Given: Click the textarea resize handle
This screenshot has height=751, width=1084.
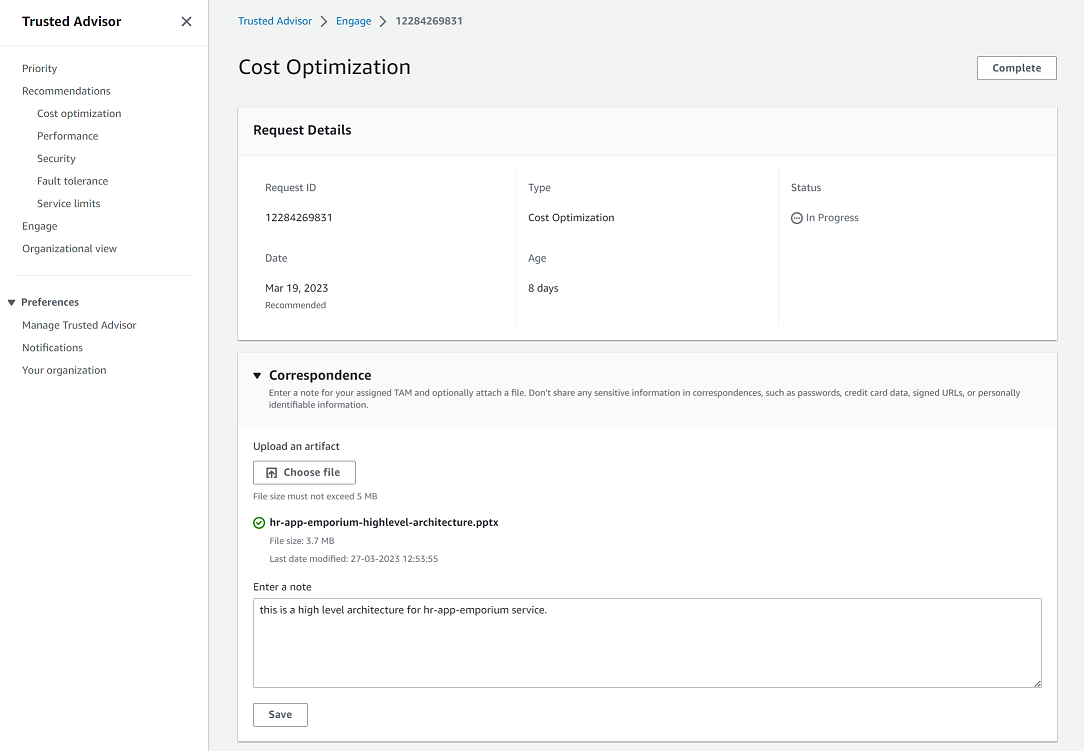Looking at the screenshot, I should [x=1037, y=683].
